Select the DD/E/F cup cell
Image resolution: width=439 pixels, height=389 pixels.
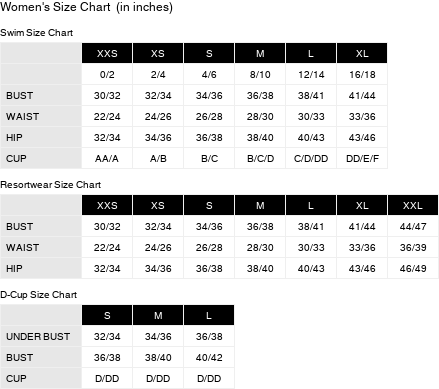(362, 158)
